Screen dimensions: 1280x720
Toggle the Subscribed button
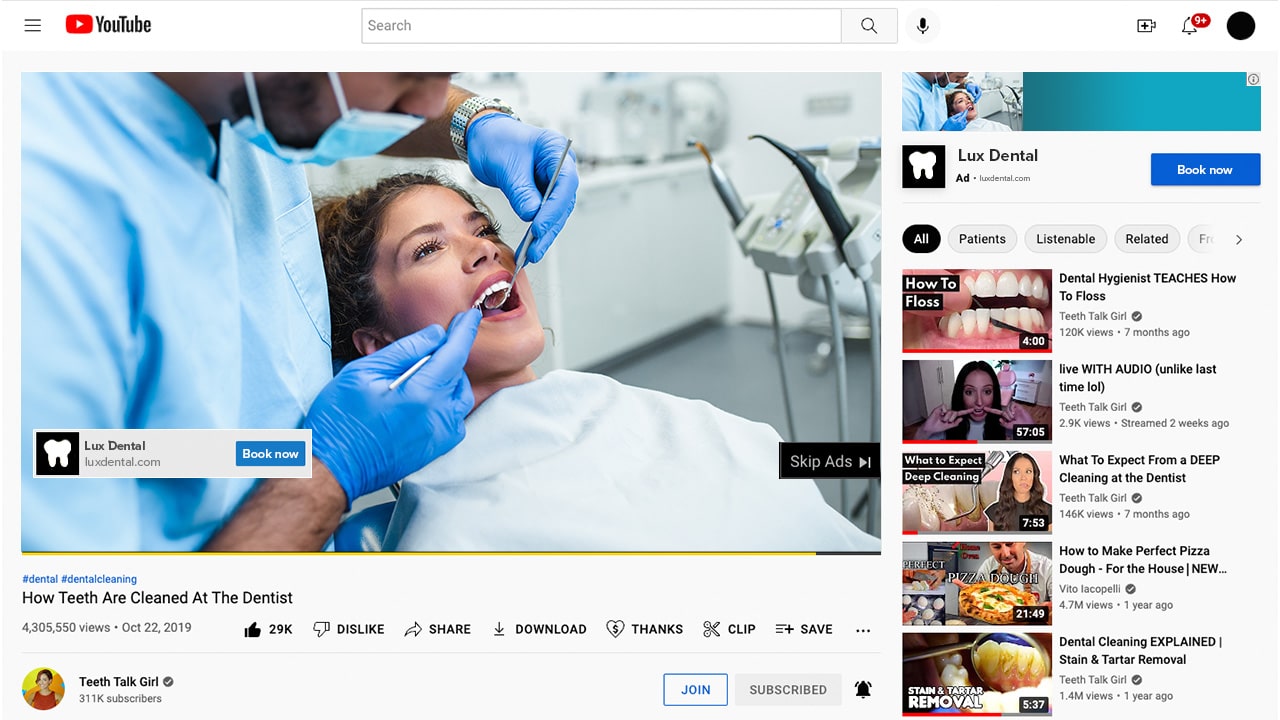788,689
